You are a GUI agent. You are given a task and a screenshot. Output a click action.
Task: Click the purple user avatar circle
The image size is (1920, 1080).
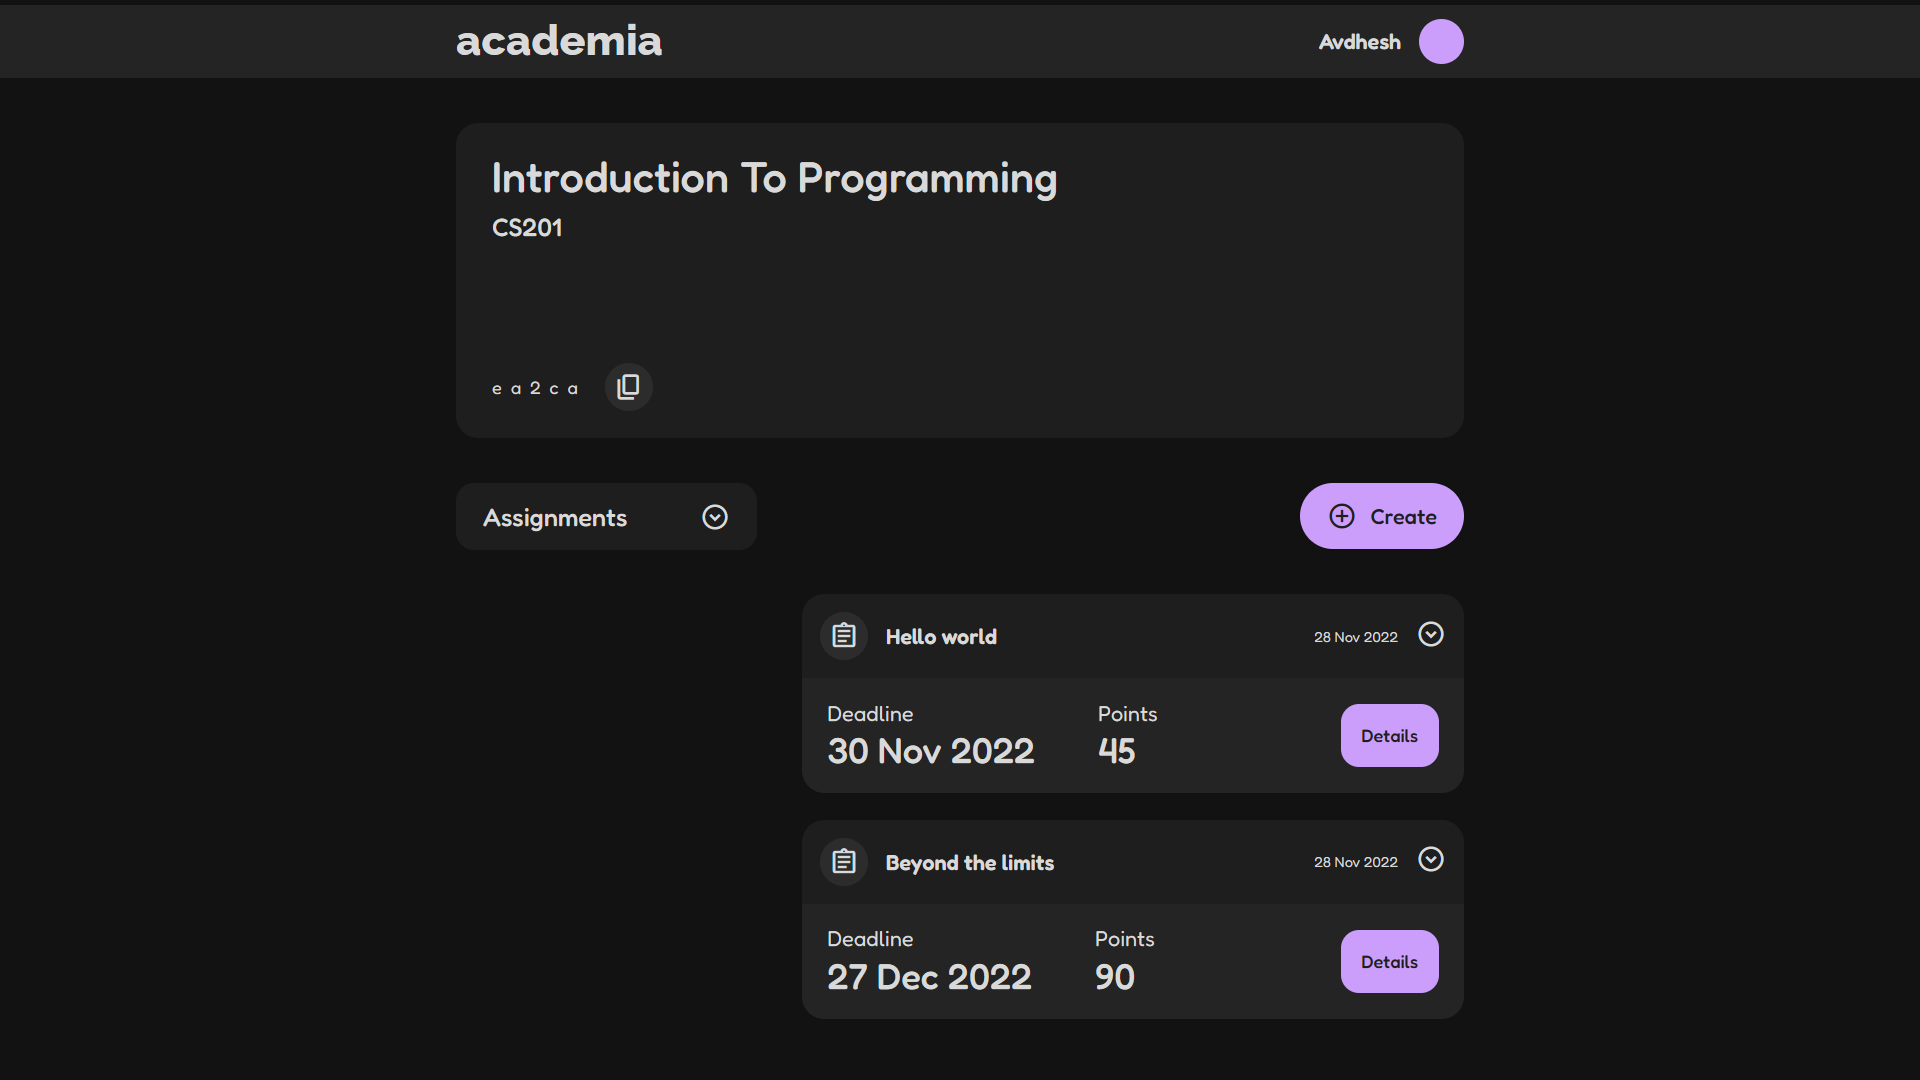click(1441, 42)
